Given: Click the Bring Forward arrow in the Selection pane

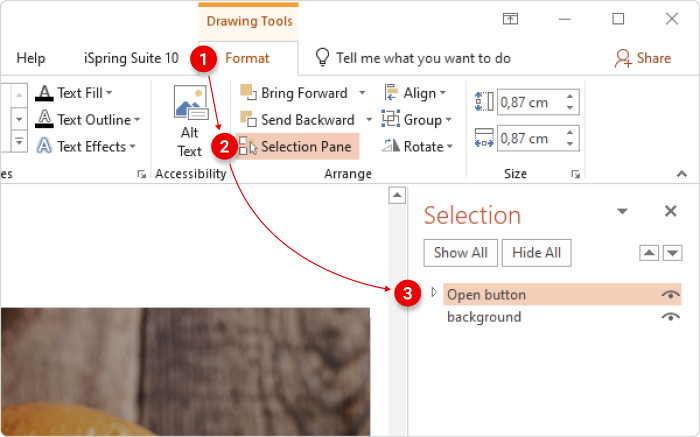Looking at the screenshot, I should 649,253.
